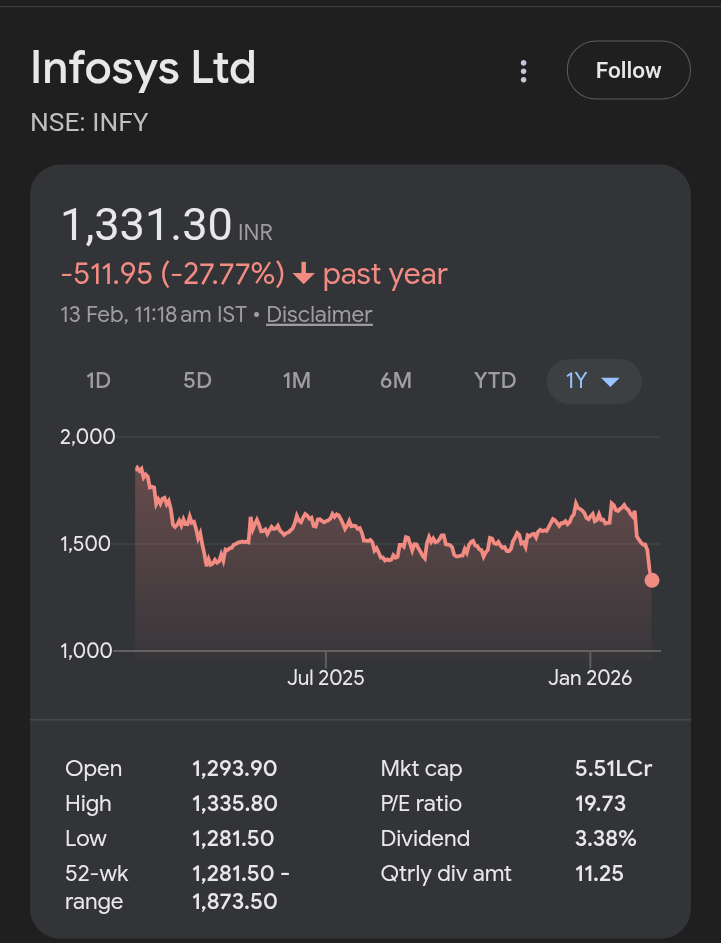Switch chart to 1D range
The height and width of the screenshot is (943, 721).
click(x=98, y=381)
